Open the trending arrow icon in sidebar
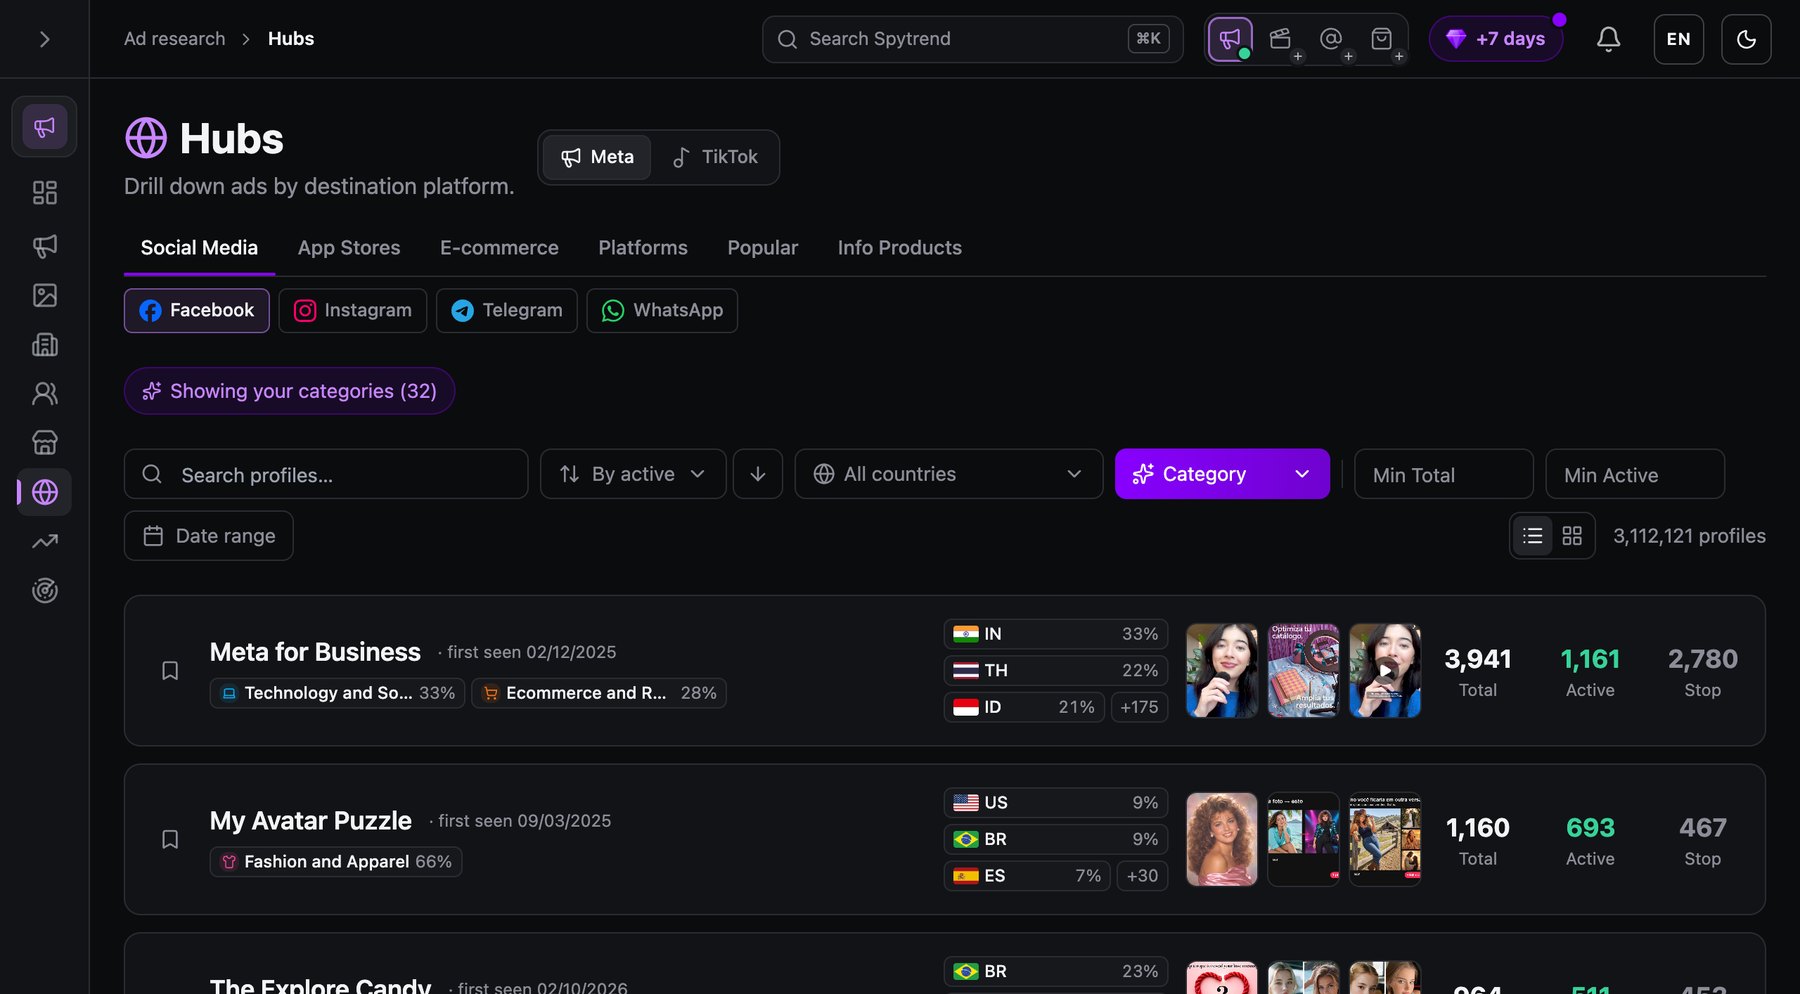1800x994 pixels. pyautogui.click(x=45, y=542)
